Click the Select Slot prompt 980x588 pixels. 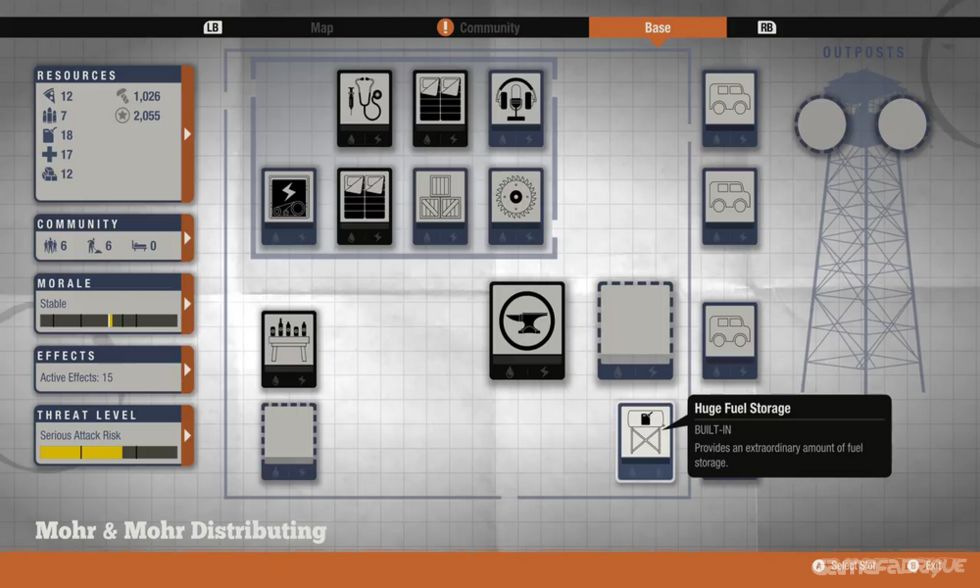pos(844,566)
